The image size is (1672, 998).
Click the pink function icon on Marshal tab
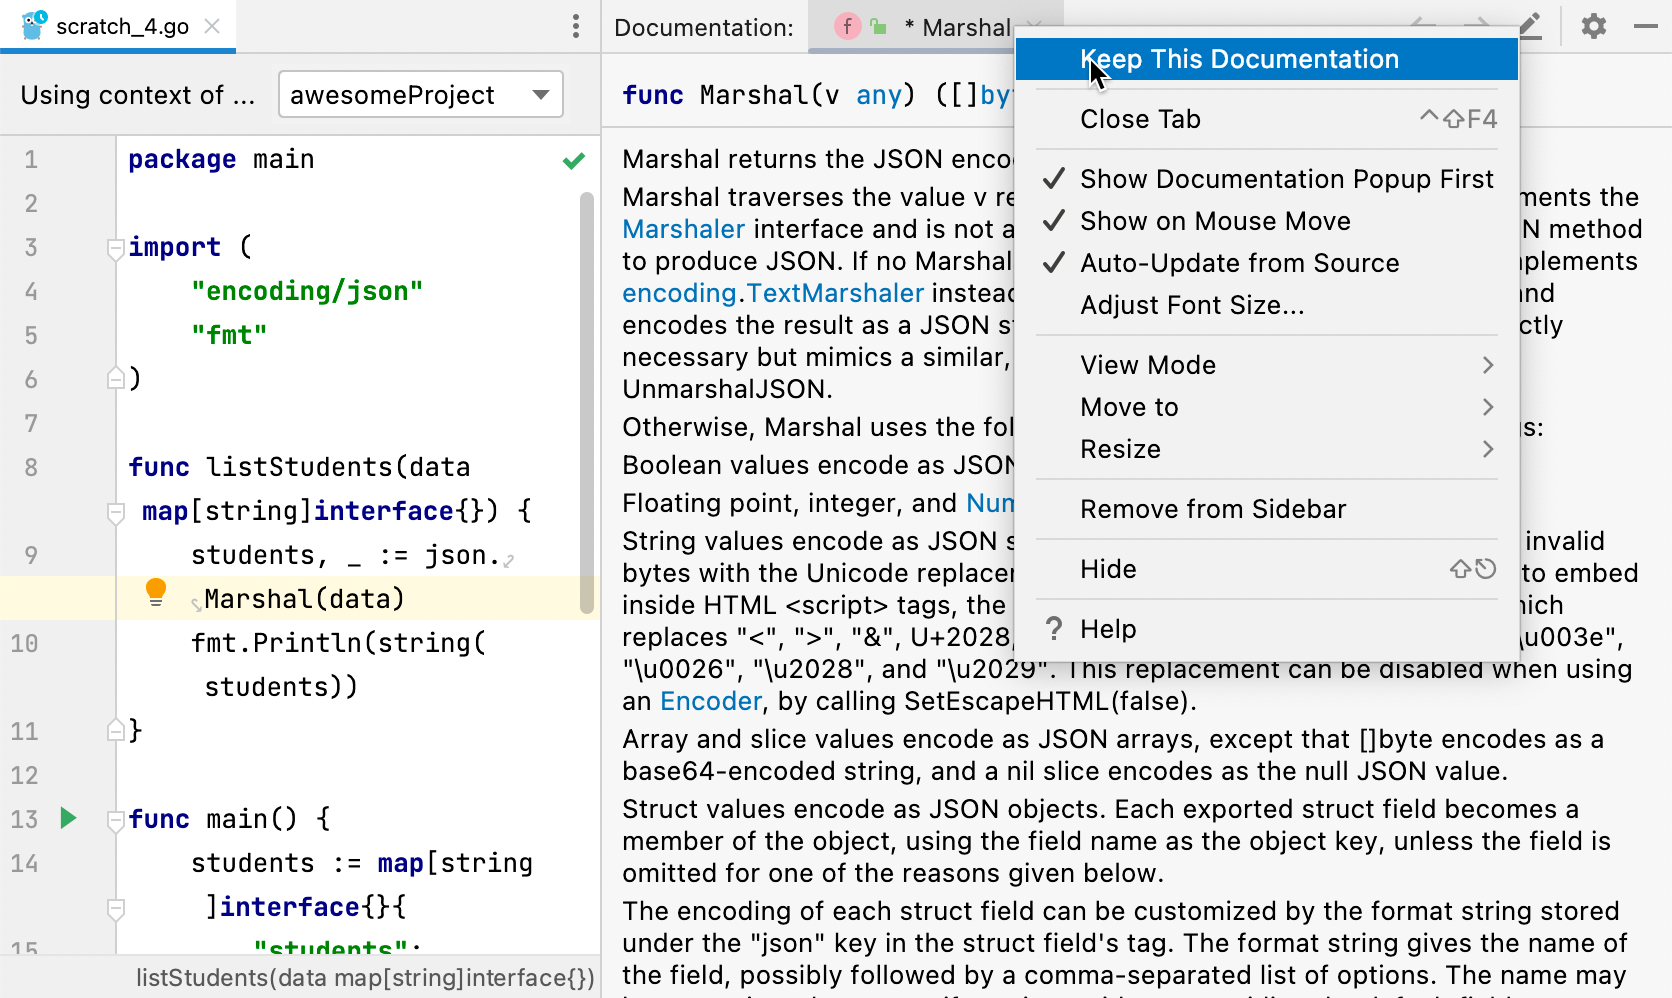pos(847,26)
